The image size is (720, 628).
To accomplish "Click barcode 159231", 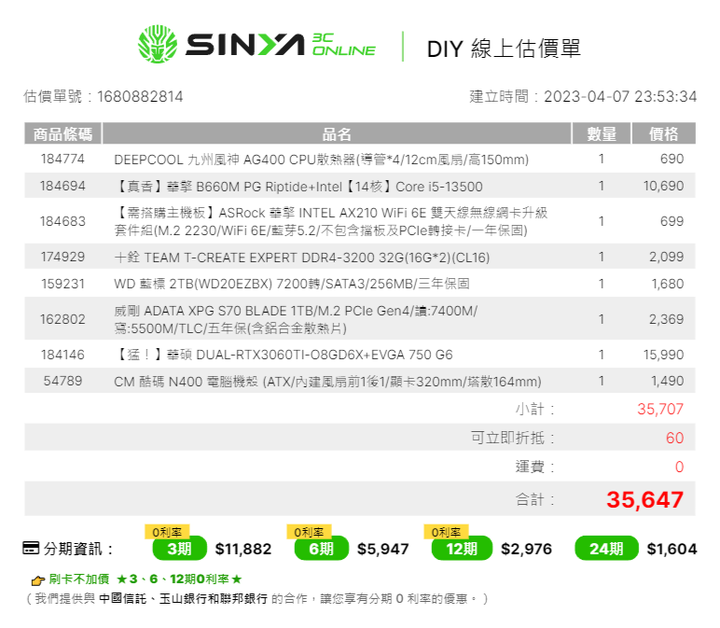I will pyautogui.click(x=63, y=284).
